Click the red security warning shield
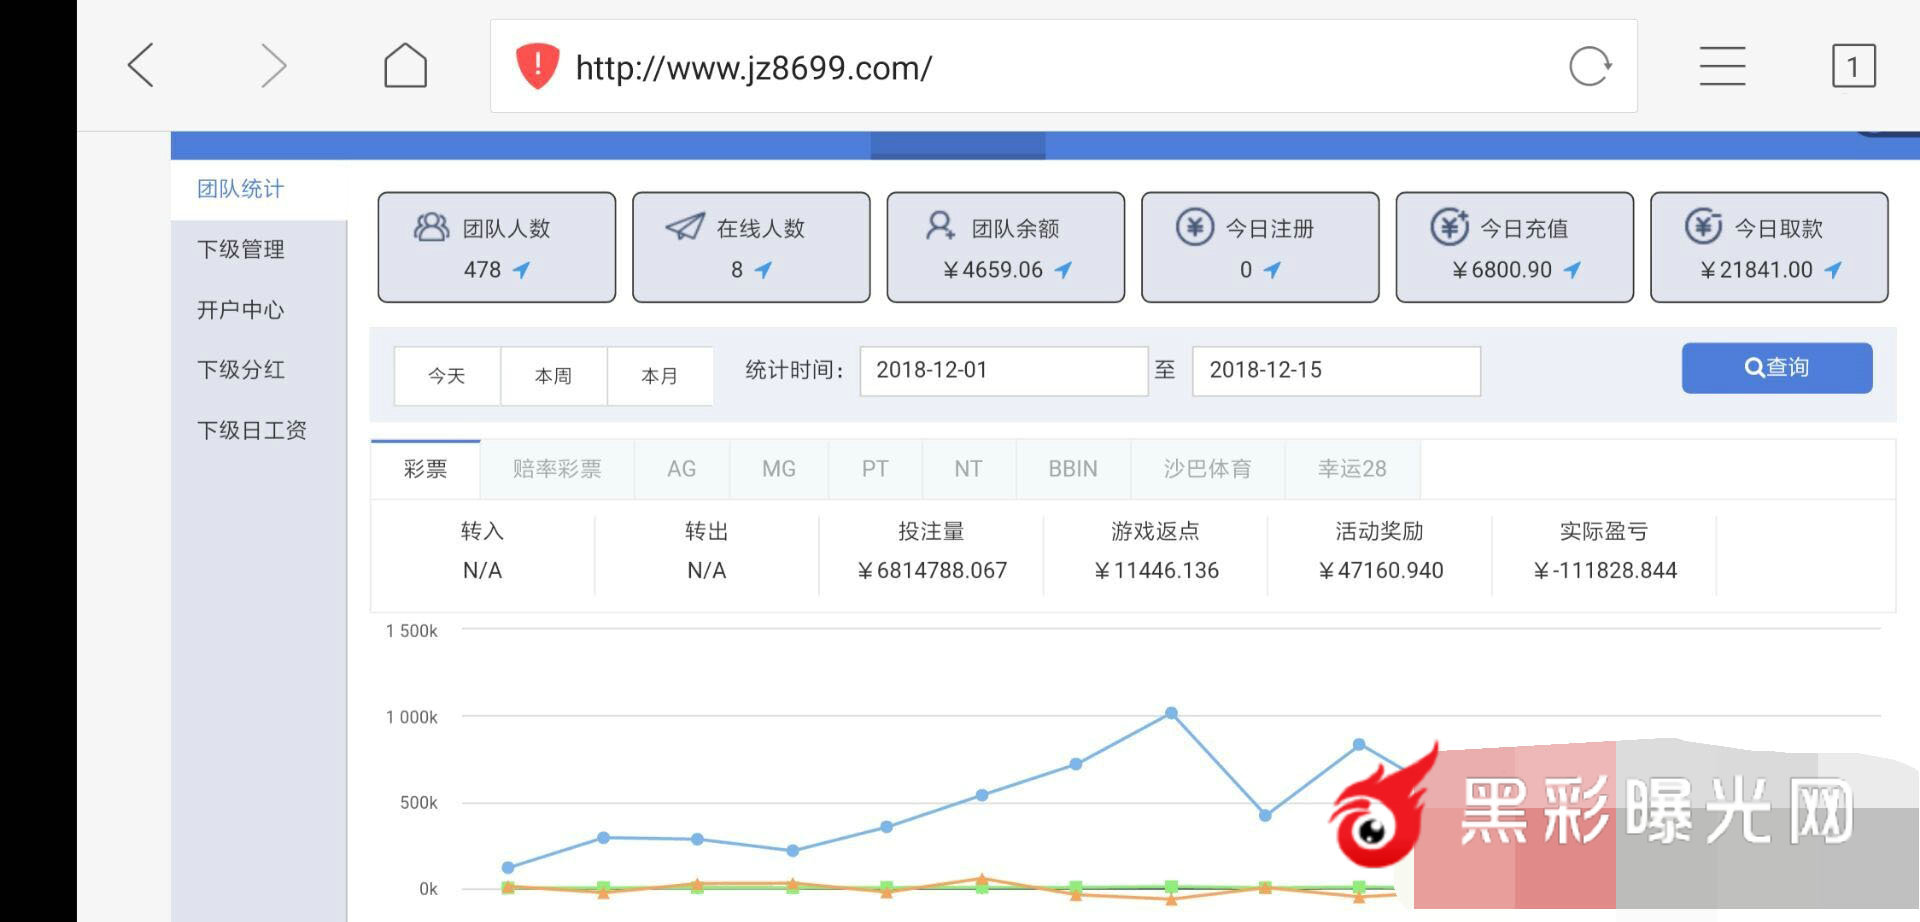 537,66
